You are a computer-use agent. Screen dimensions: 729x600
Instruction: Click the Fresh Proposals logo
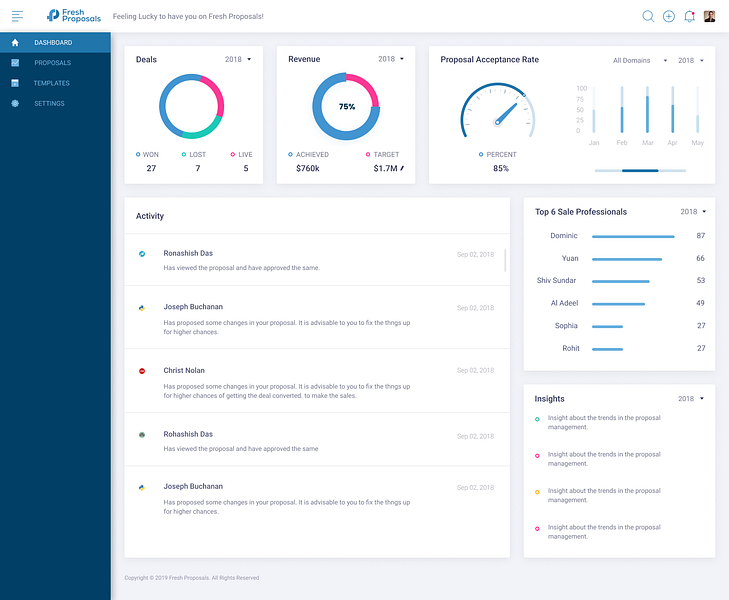(x=74, y=16)
